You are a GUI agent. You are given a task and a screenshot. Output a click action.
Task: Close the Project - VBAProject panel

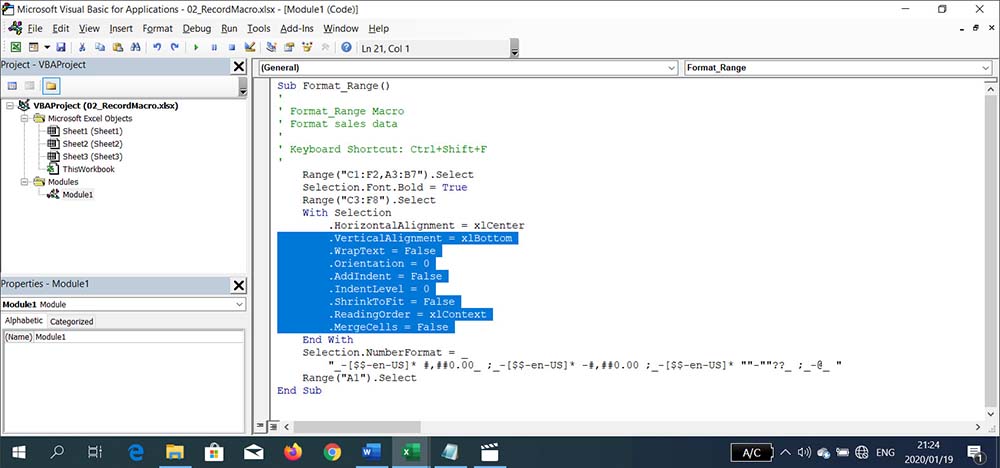(239, 66)
